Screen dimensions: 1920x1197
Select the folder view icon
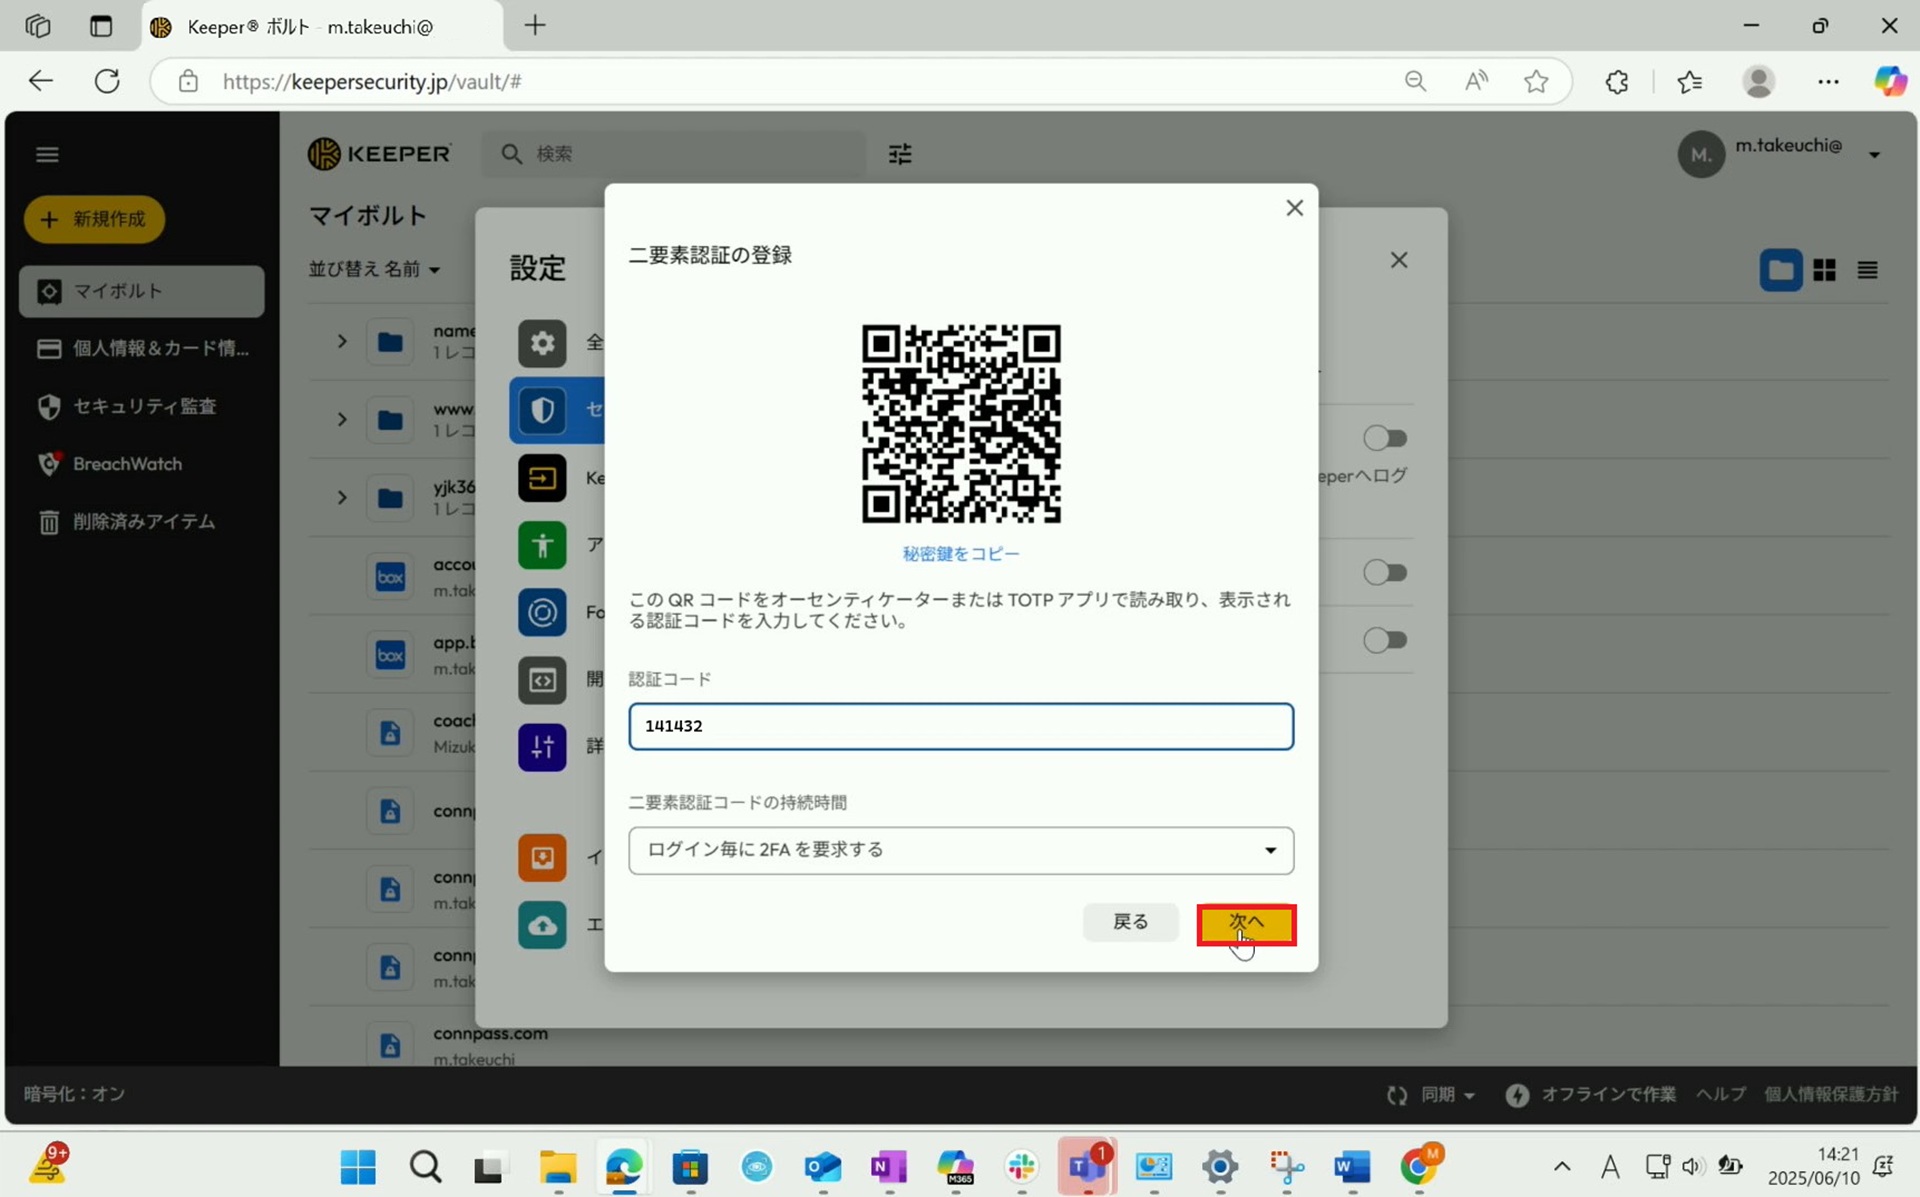(1781, 270)
